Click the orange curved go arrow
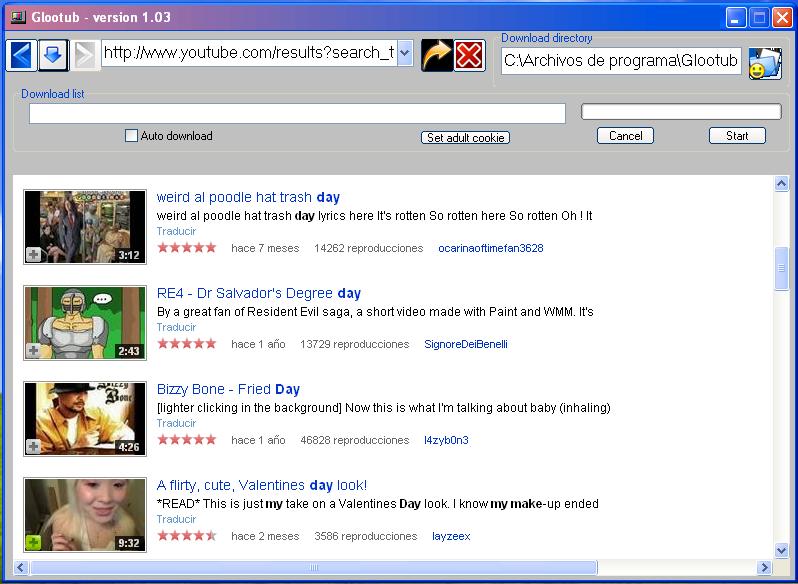The height and width of the screenshot is (584, 798). pos(437,55)
